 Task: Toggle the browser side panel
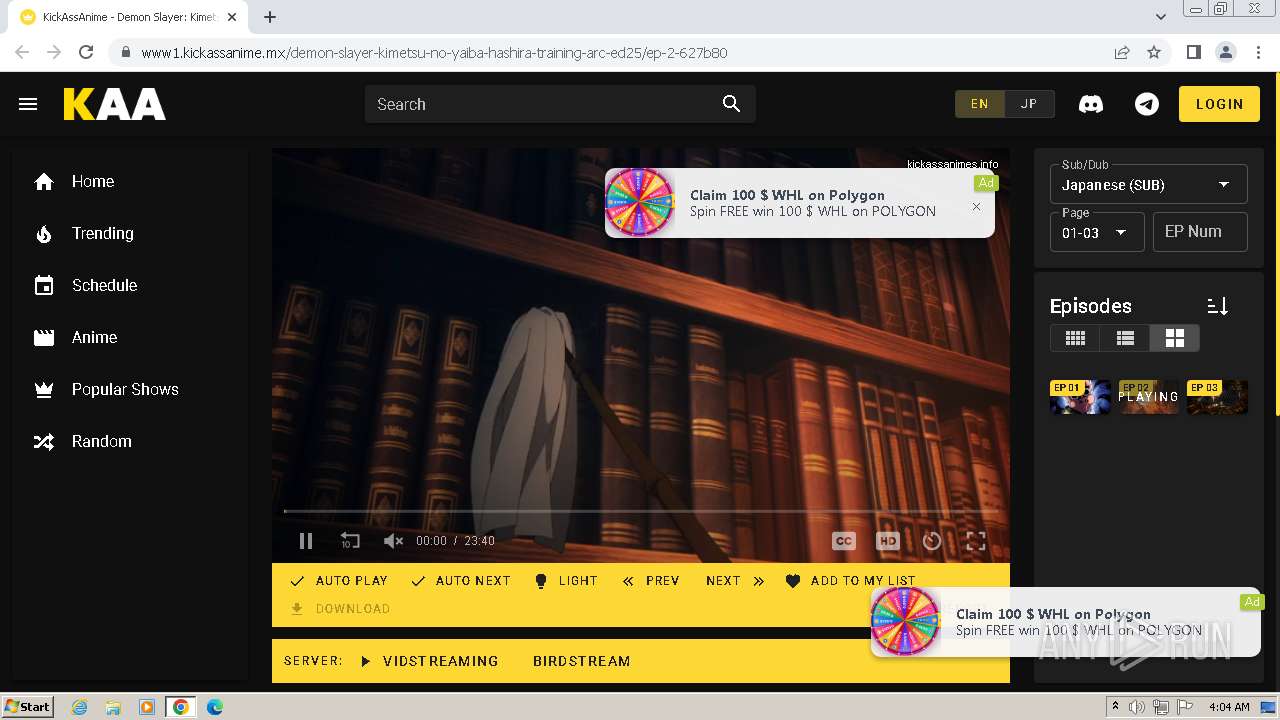pos(1193,52)
